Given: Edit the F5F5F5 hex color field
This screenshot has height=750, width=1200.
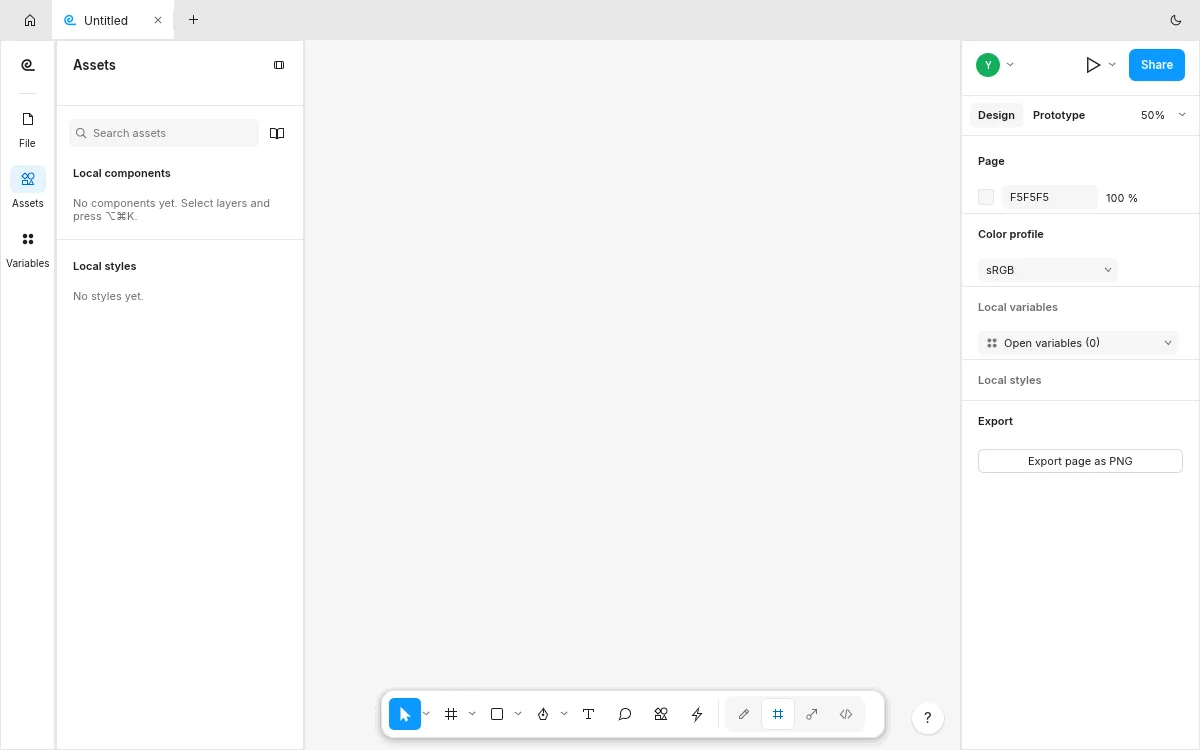Looking at the screenshot, I should click(x=1050, y=198).
